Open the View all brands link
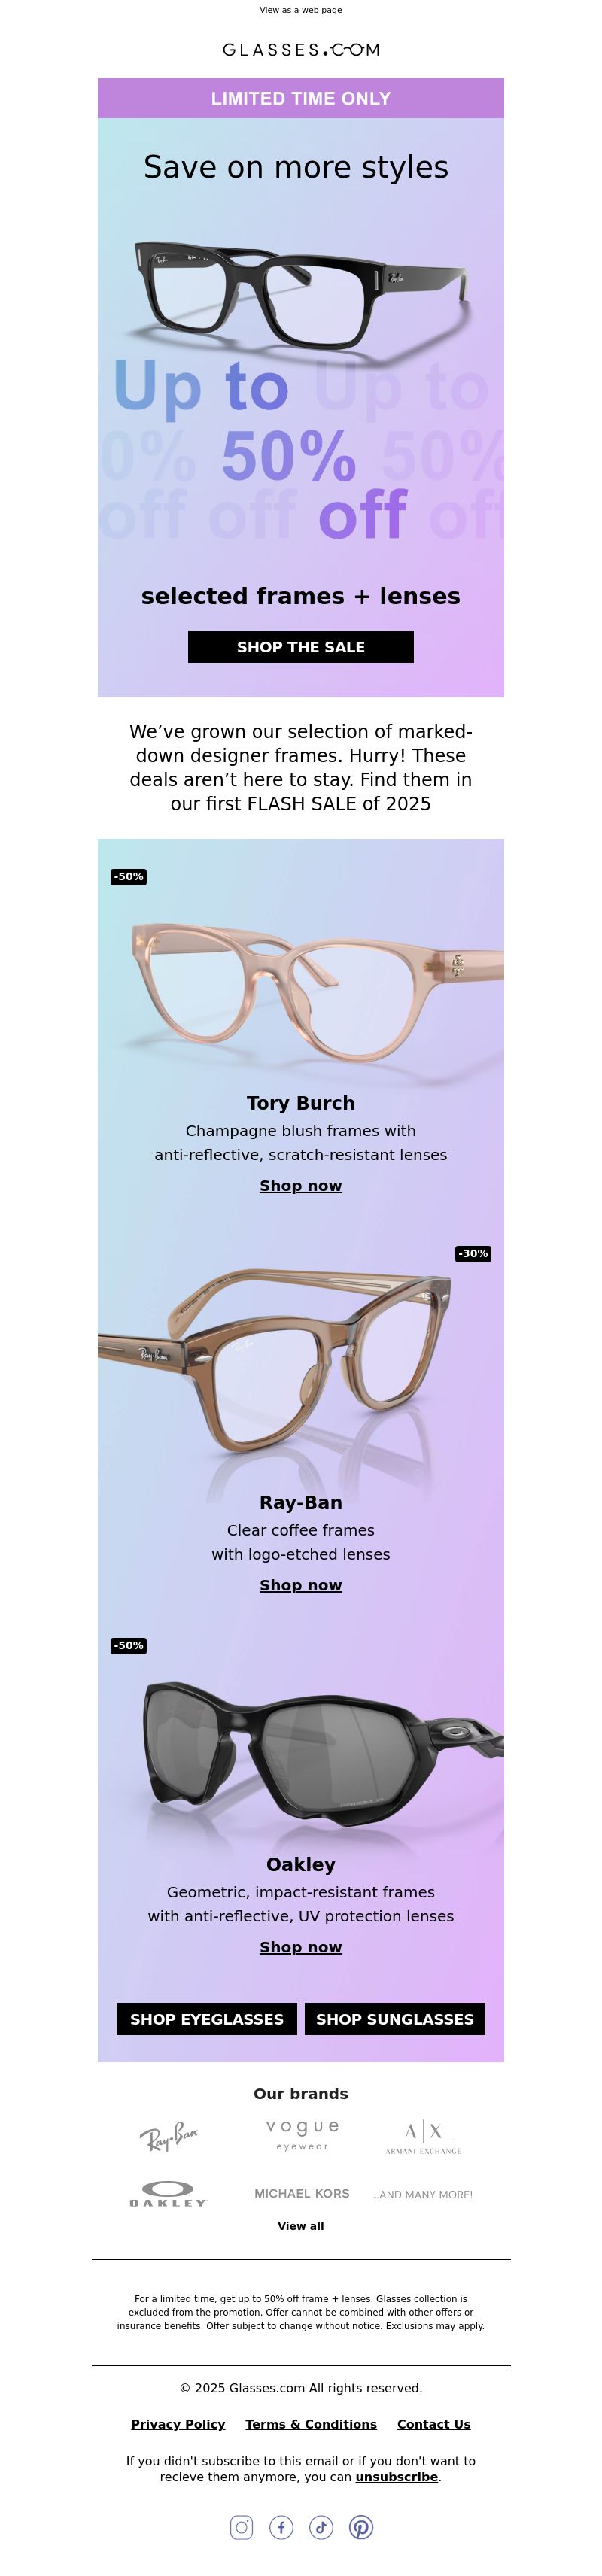The image size is (602, 2576). tap(301, 2226)
